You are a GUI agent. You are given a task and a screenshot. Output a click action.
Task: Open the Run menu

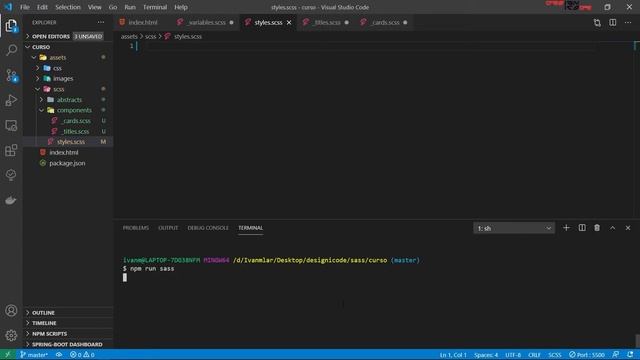click(130, 7)
